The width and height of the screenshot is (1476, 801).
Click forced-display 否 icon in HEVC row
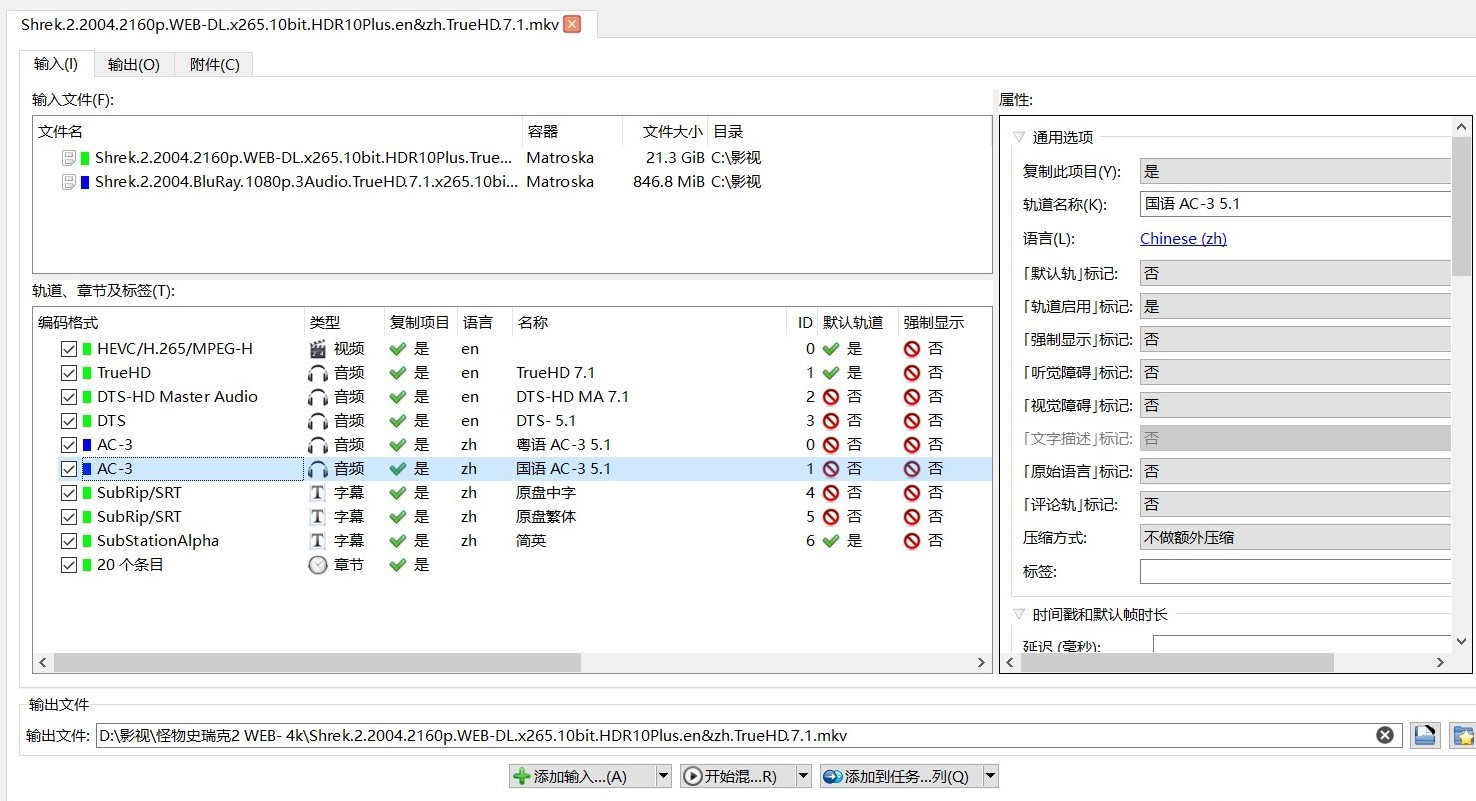pyautogui.click(x=912, y=349)
